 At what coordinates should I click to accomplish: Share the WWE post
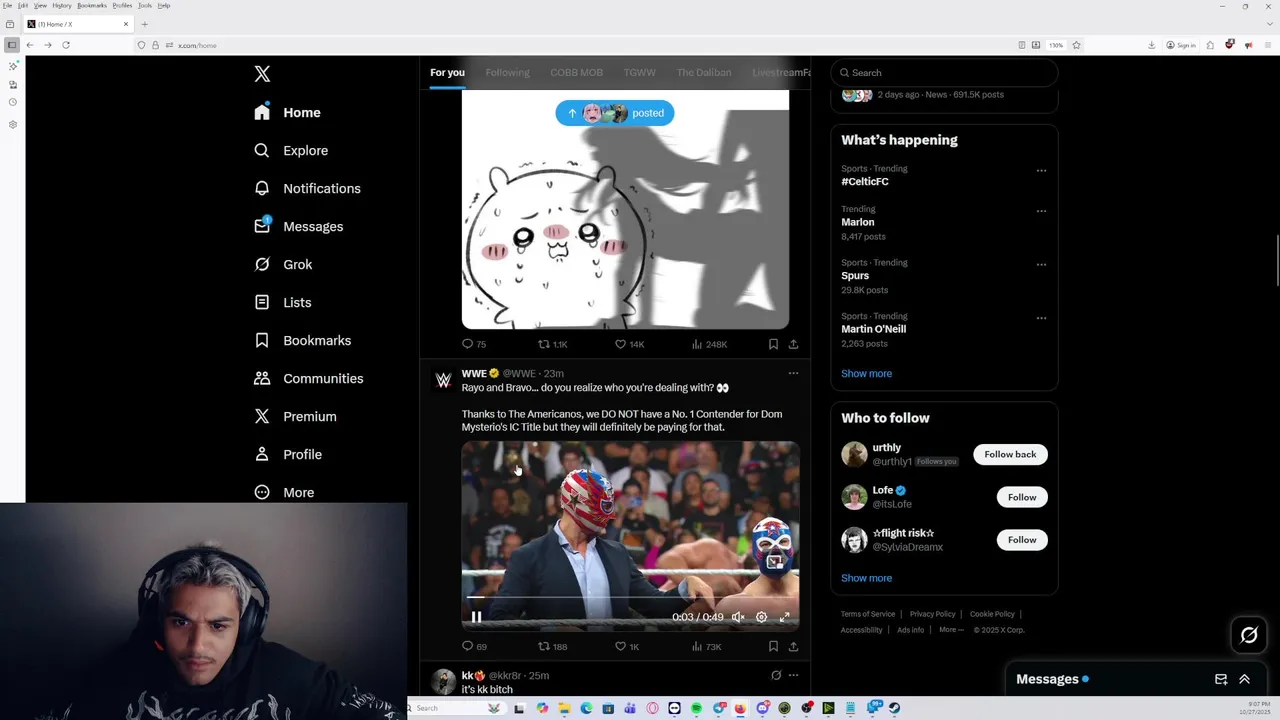point(793,646)
